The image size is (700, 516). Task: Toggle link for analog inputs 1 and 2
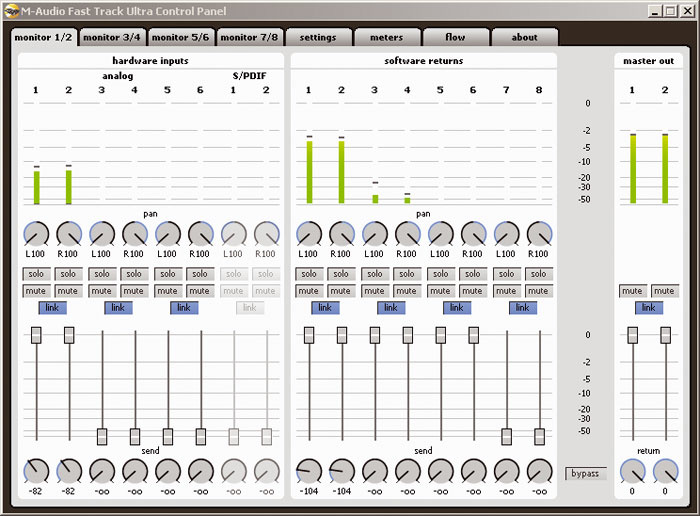coord(52,308)
